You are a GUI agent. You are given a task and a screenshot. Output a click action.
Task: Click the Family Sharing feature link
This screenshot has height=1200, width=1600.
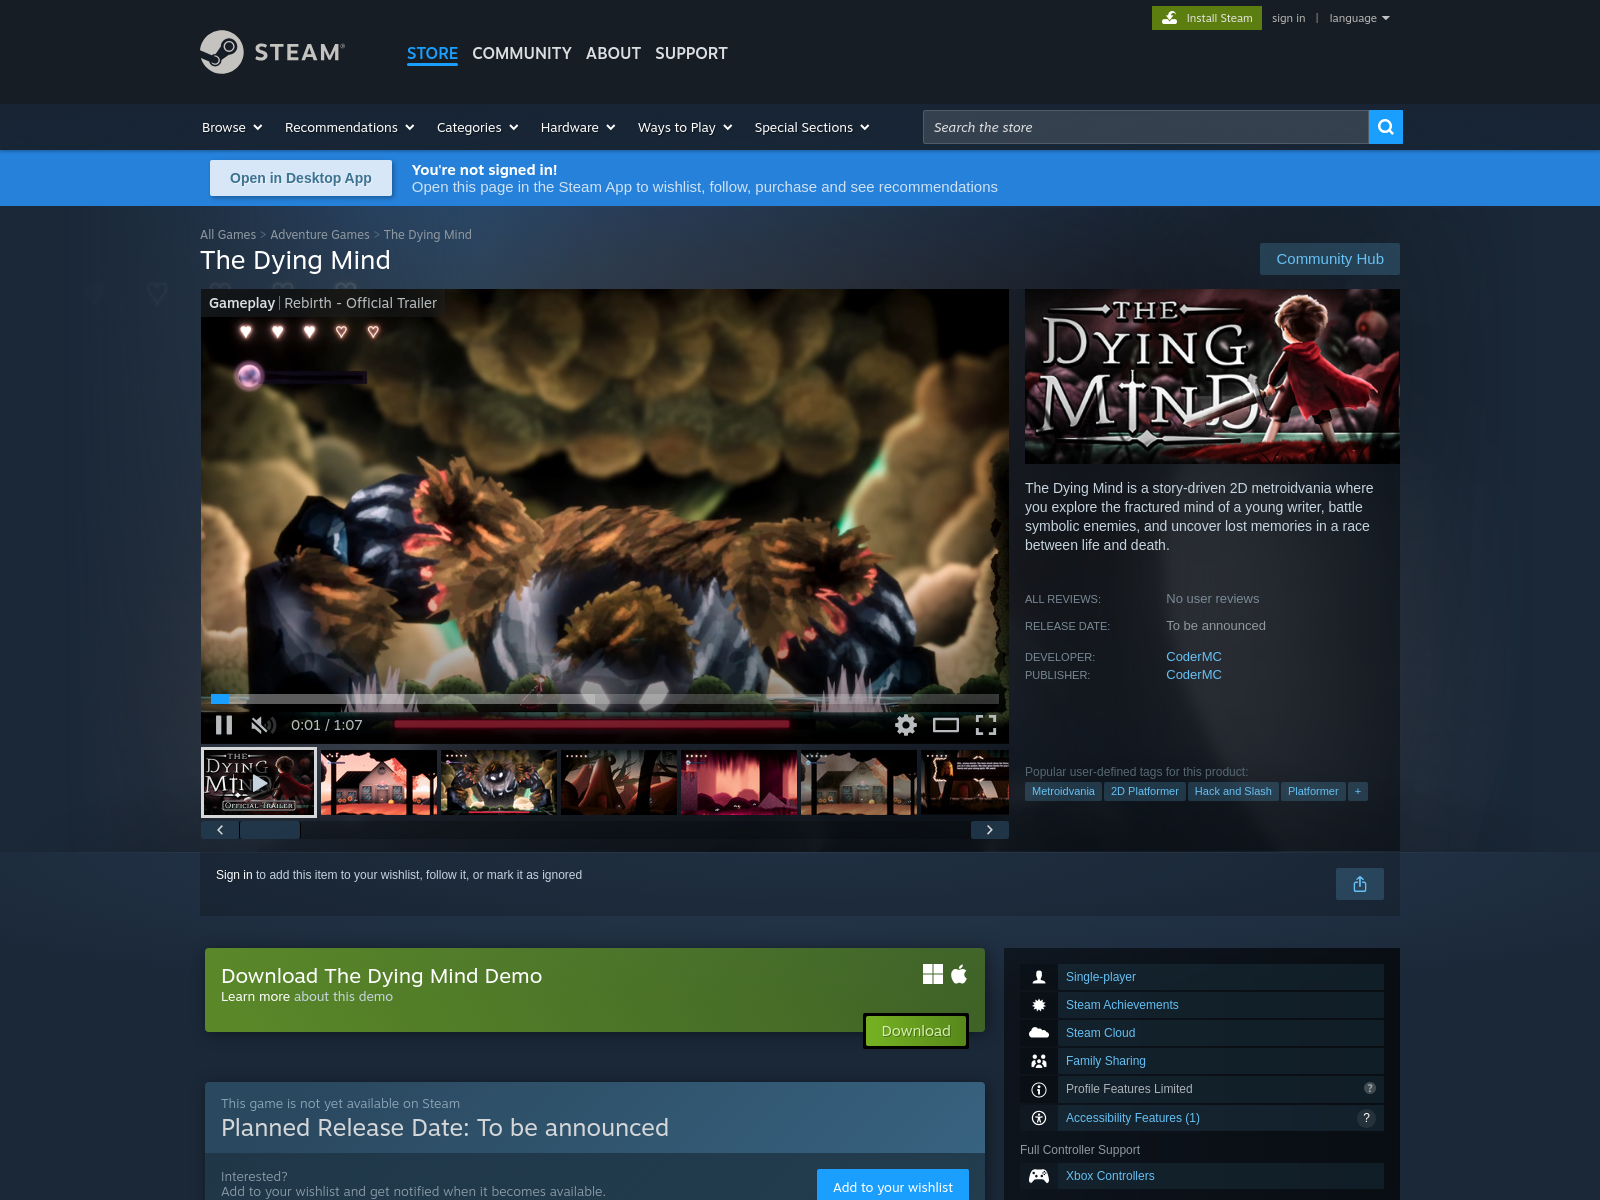point(1106,1061)
